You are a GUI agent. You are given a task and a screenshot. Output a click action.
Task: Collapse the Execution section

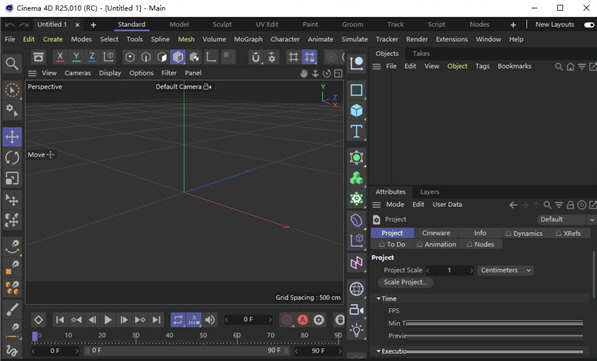click(x=378, y=351)
